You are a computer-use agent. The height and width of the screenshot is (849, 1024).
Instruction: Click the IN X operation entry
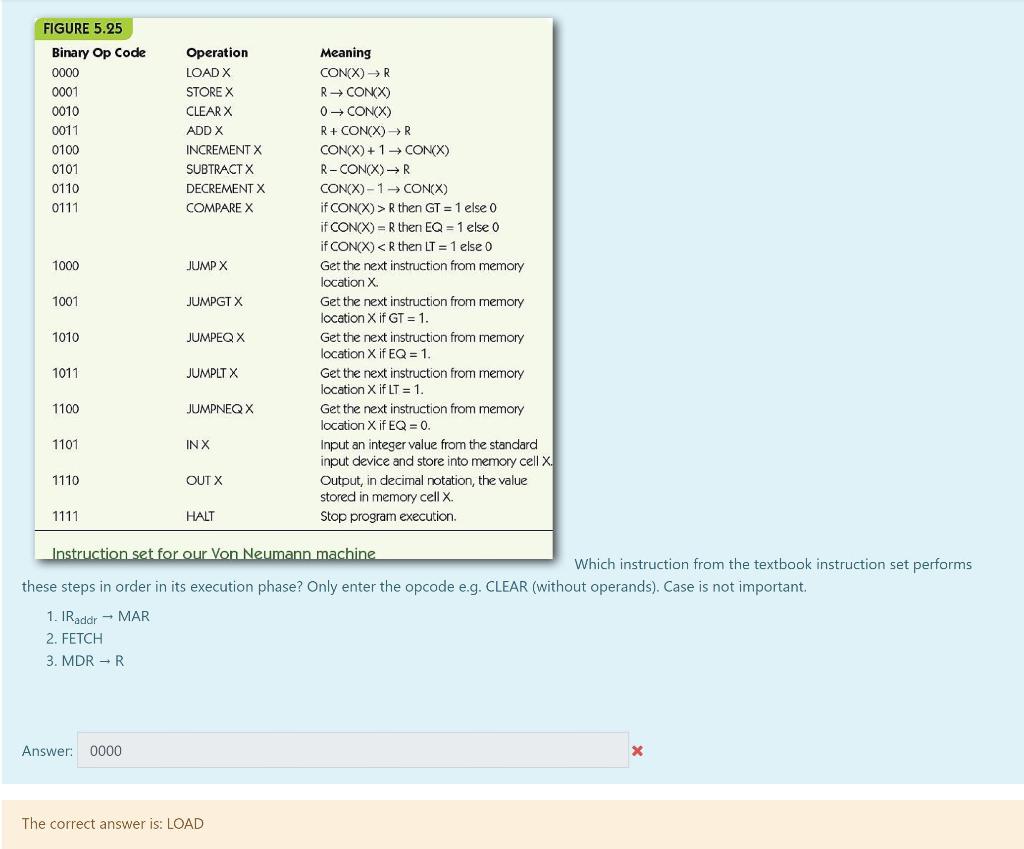(197, 444)
